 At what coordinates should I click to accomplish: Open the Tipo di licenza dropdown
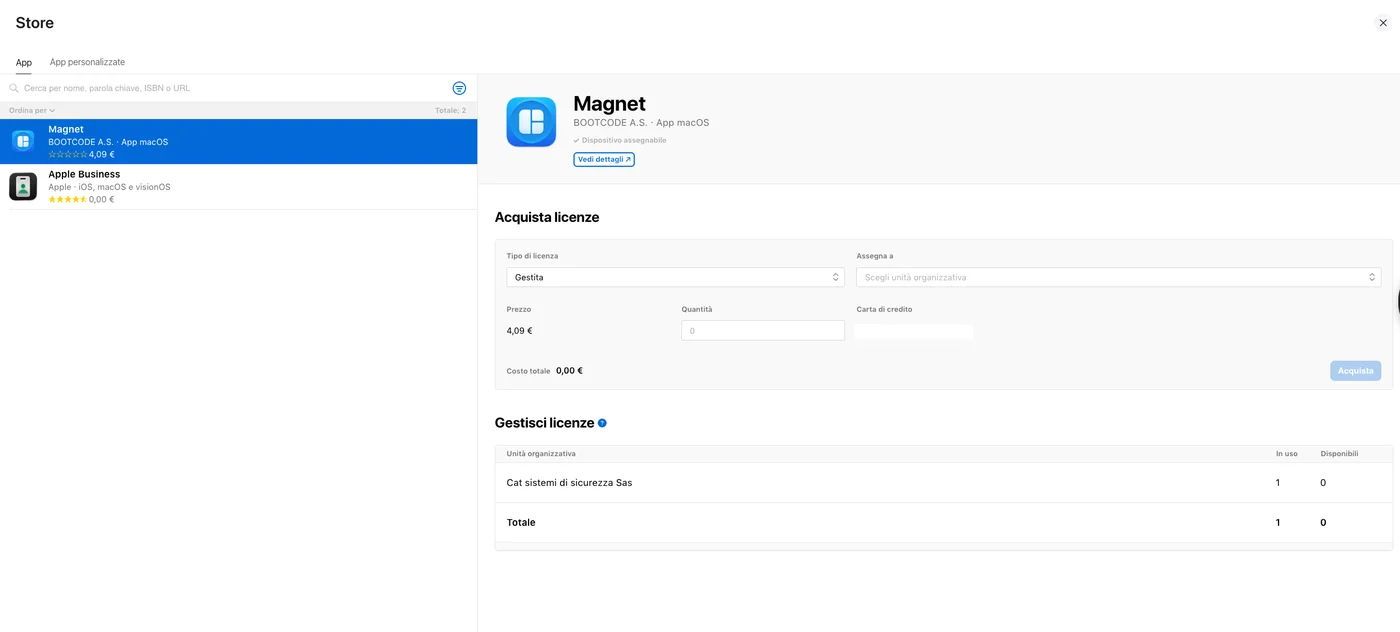675,277
